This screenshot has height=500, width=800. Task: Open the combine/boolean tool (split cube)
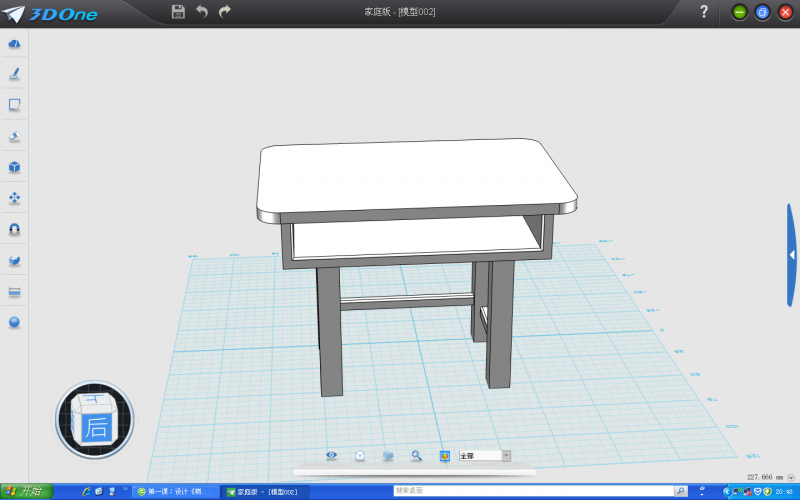pyautogui.click(x=14, y=260)
